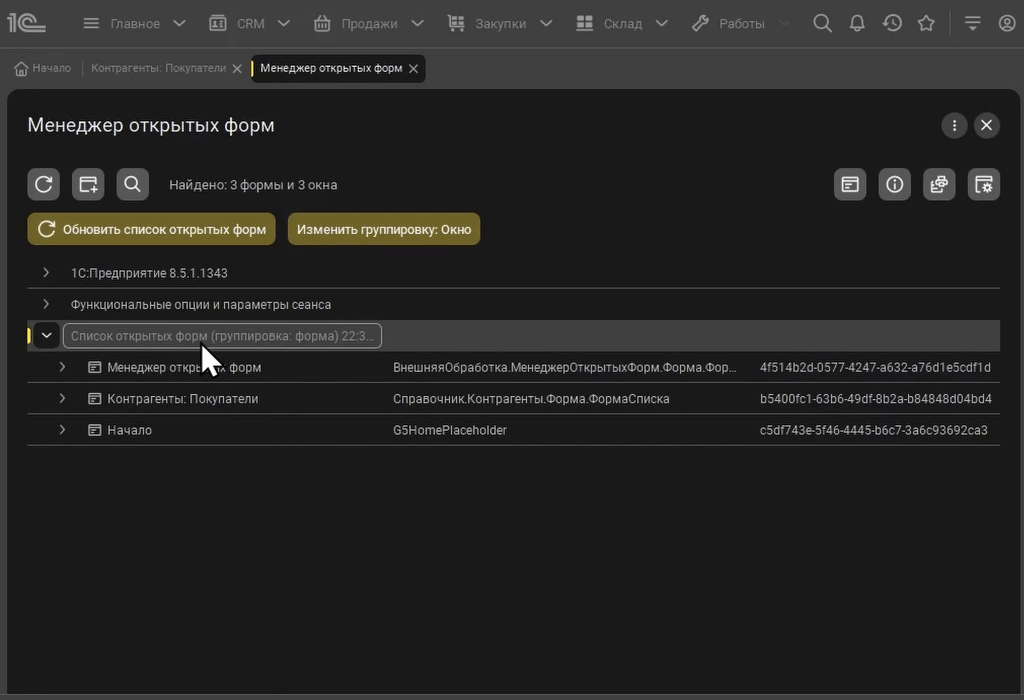Click 1С:Предприятие 8.5.1.1343 row text
1024x700 pixels.
[x=149, y=273]
